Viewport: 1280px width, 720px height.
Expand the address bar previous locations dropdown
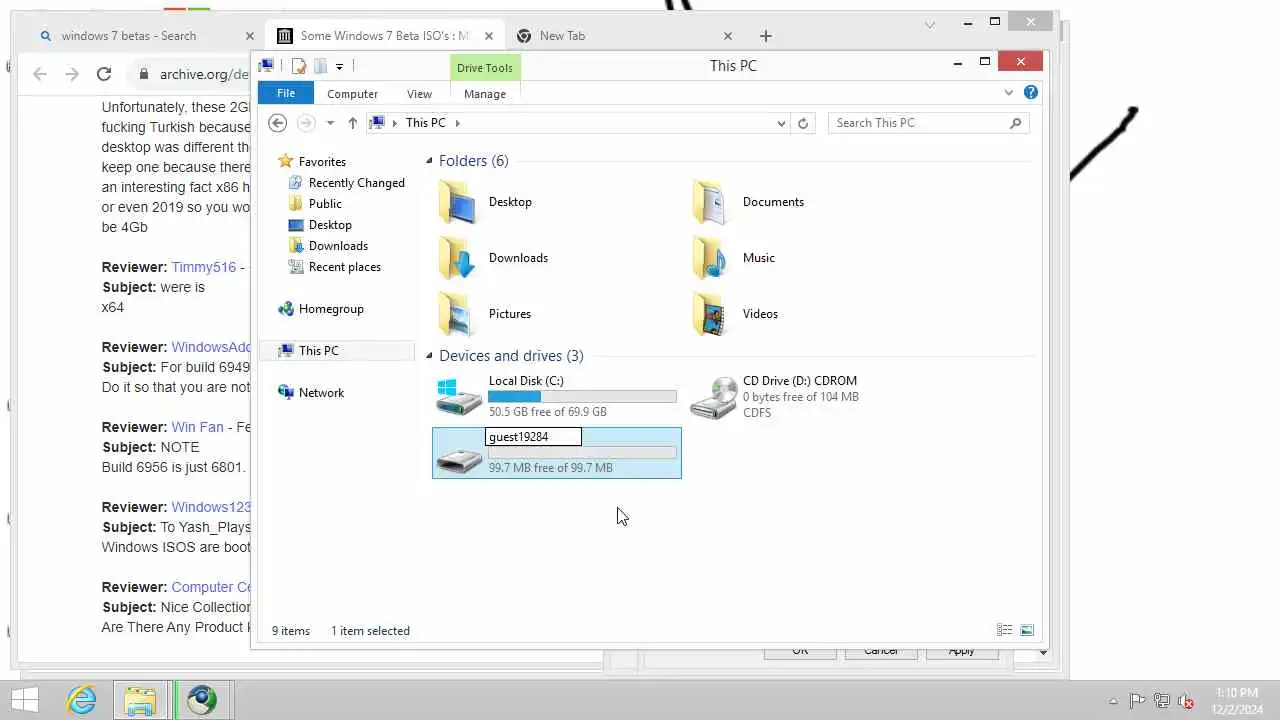click(781, 123)
